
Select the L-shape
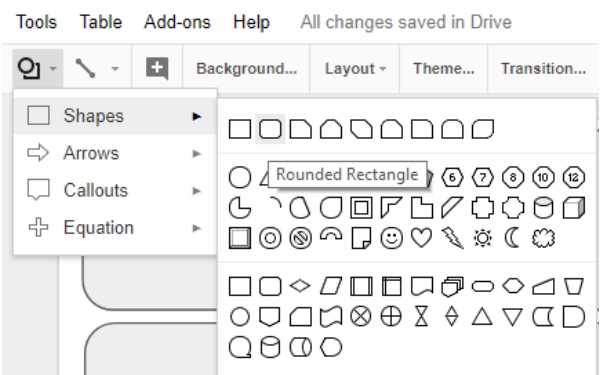pyautogui.click(x=422, y=208)
